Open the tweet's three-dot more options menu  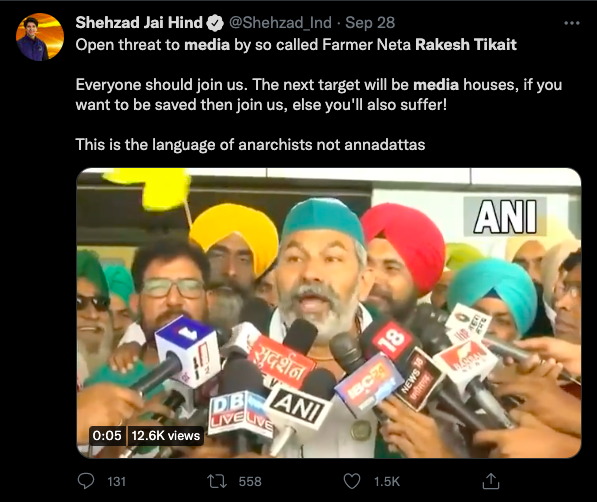571,23
